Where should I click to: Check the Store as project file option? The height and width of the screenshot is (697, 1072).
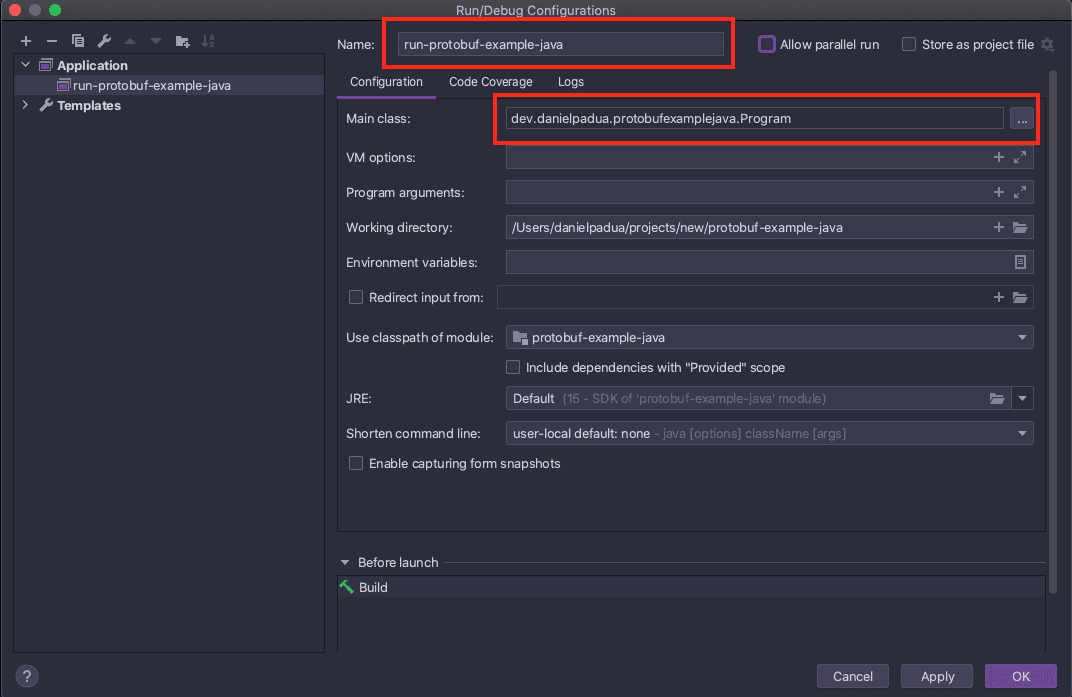coord(909,44)
